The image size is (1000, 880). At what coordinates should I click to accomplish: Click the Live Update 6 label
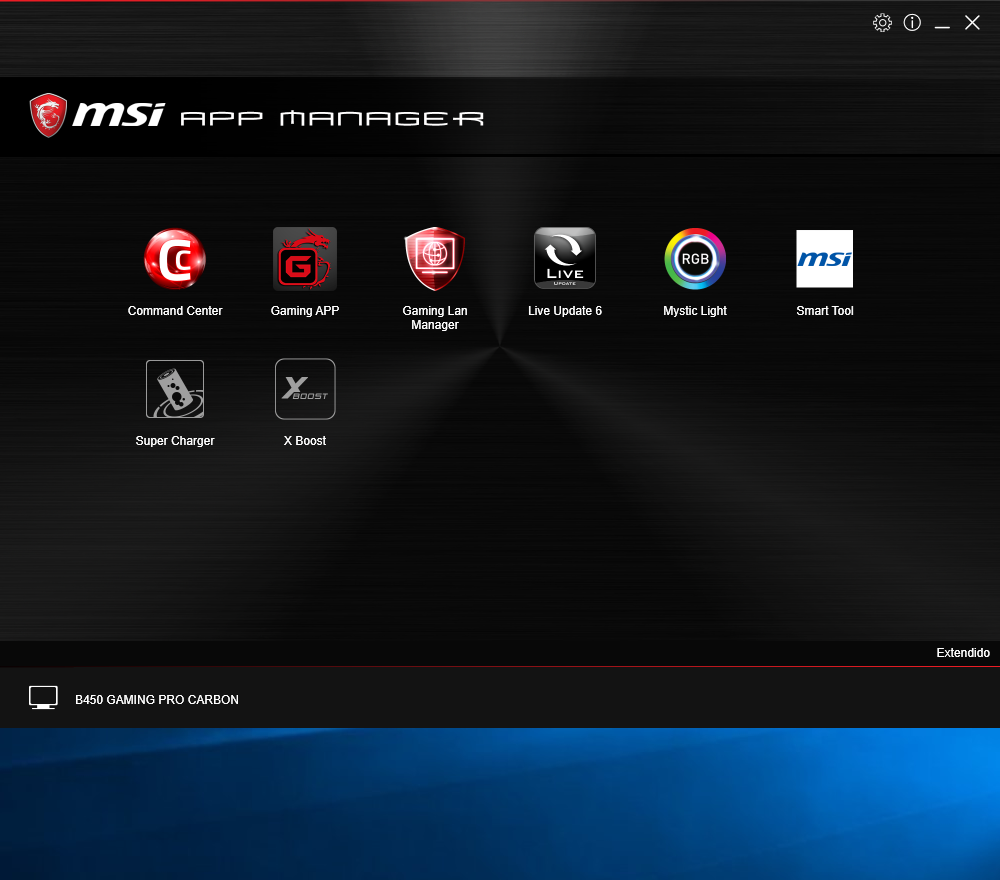(565, 310)
